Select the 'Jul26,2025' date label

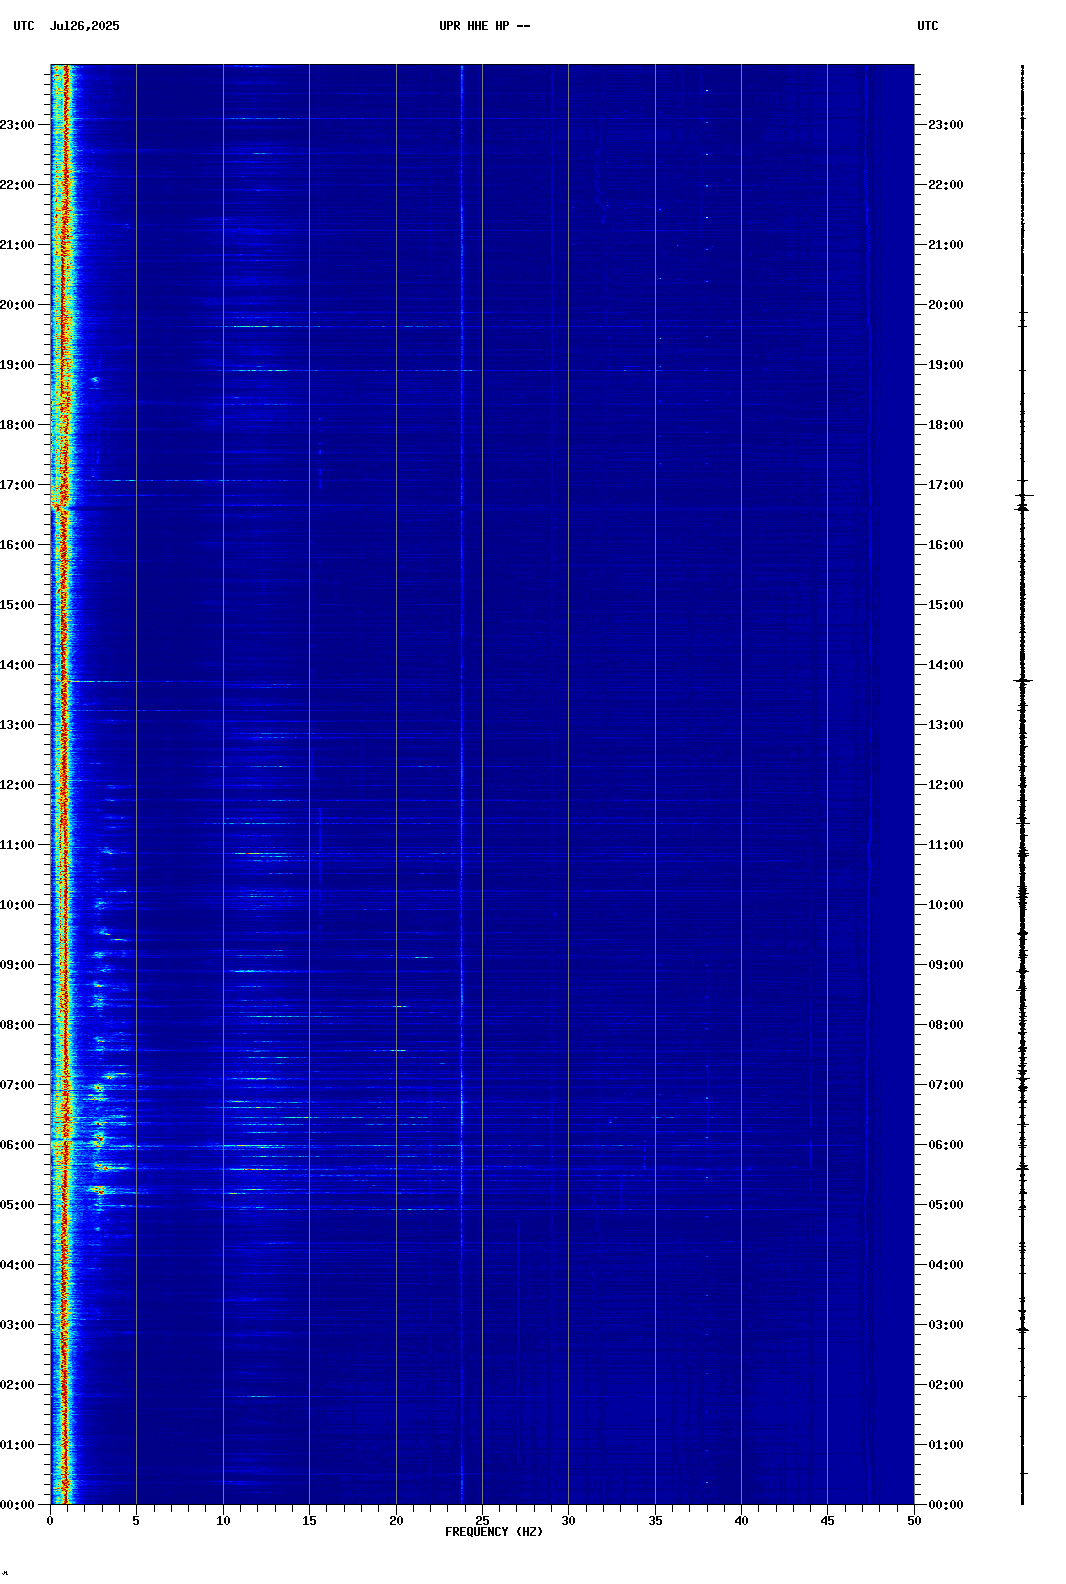85,26
